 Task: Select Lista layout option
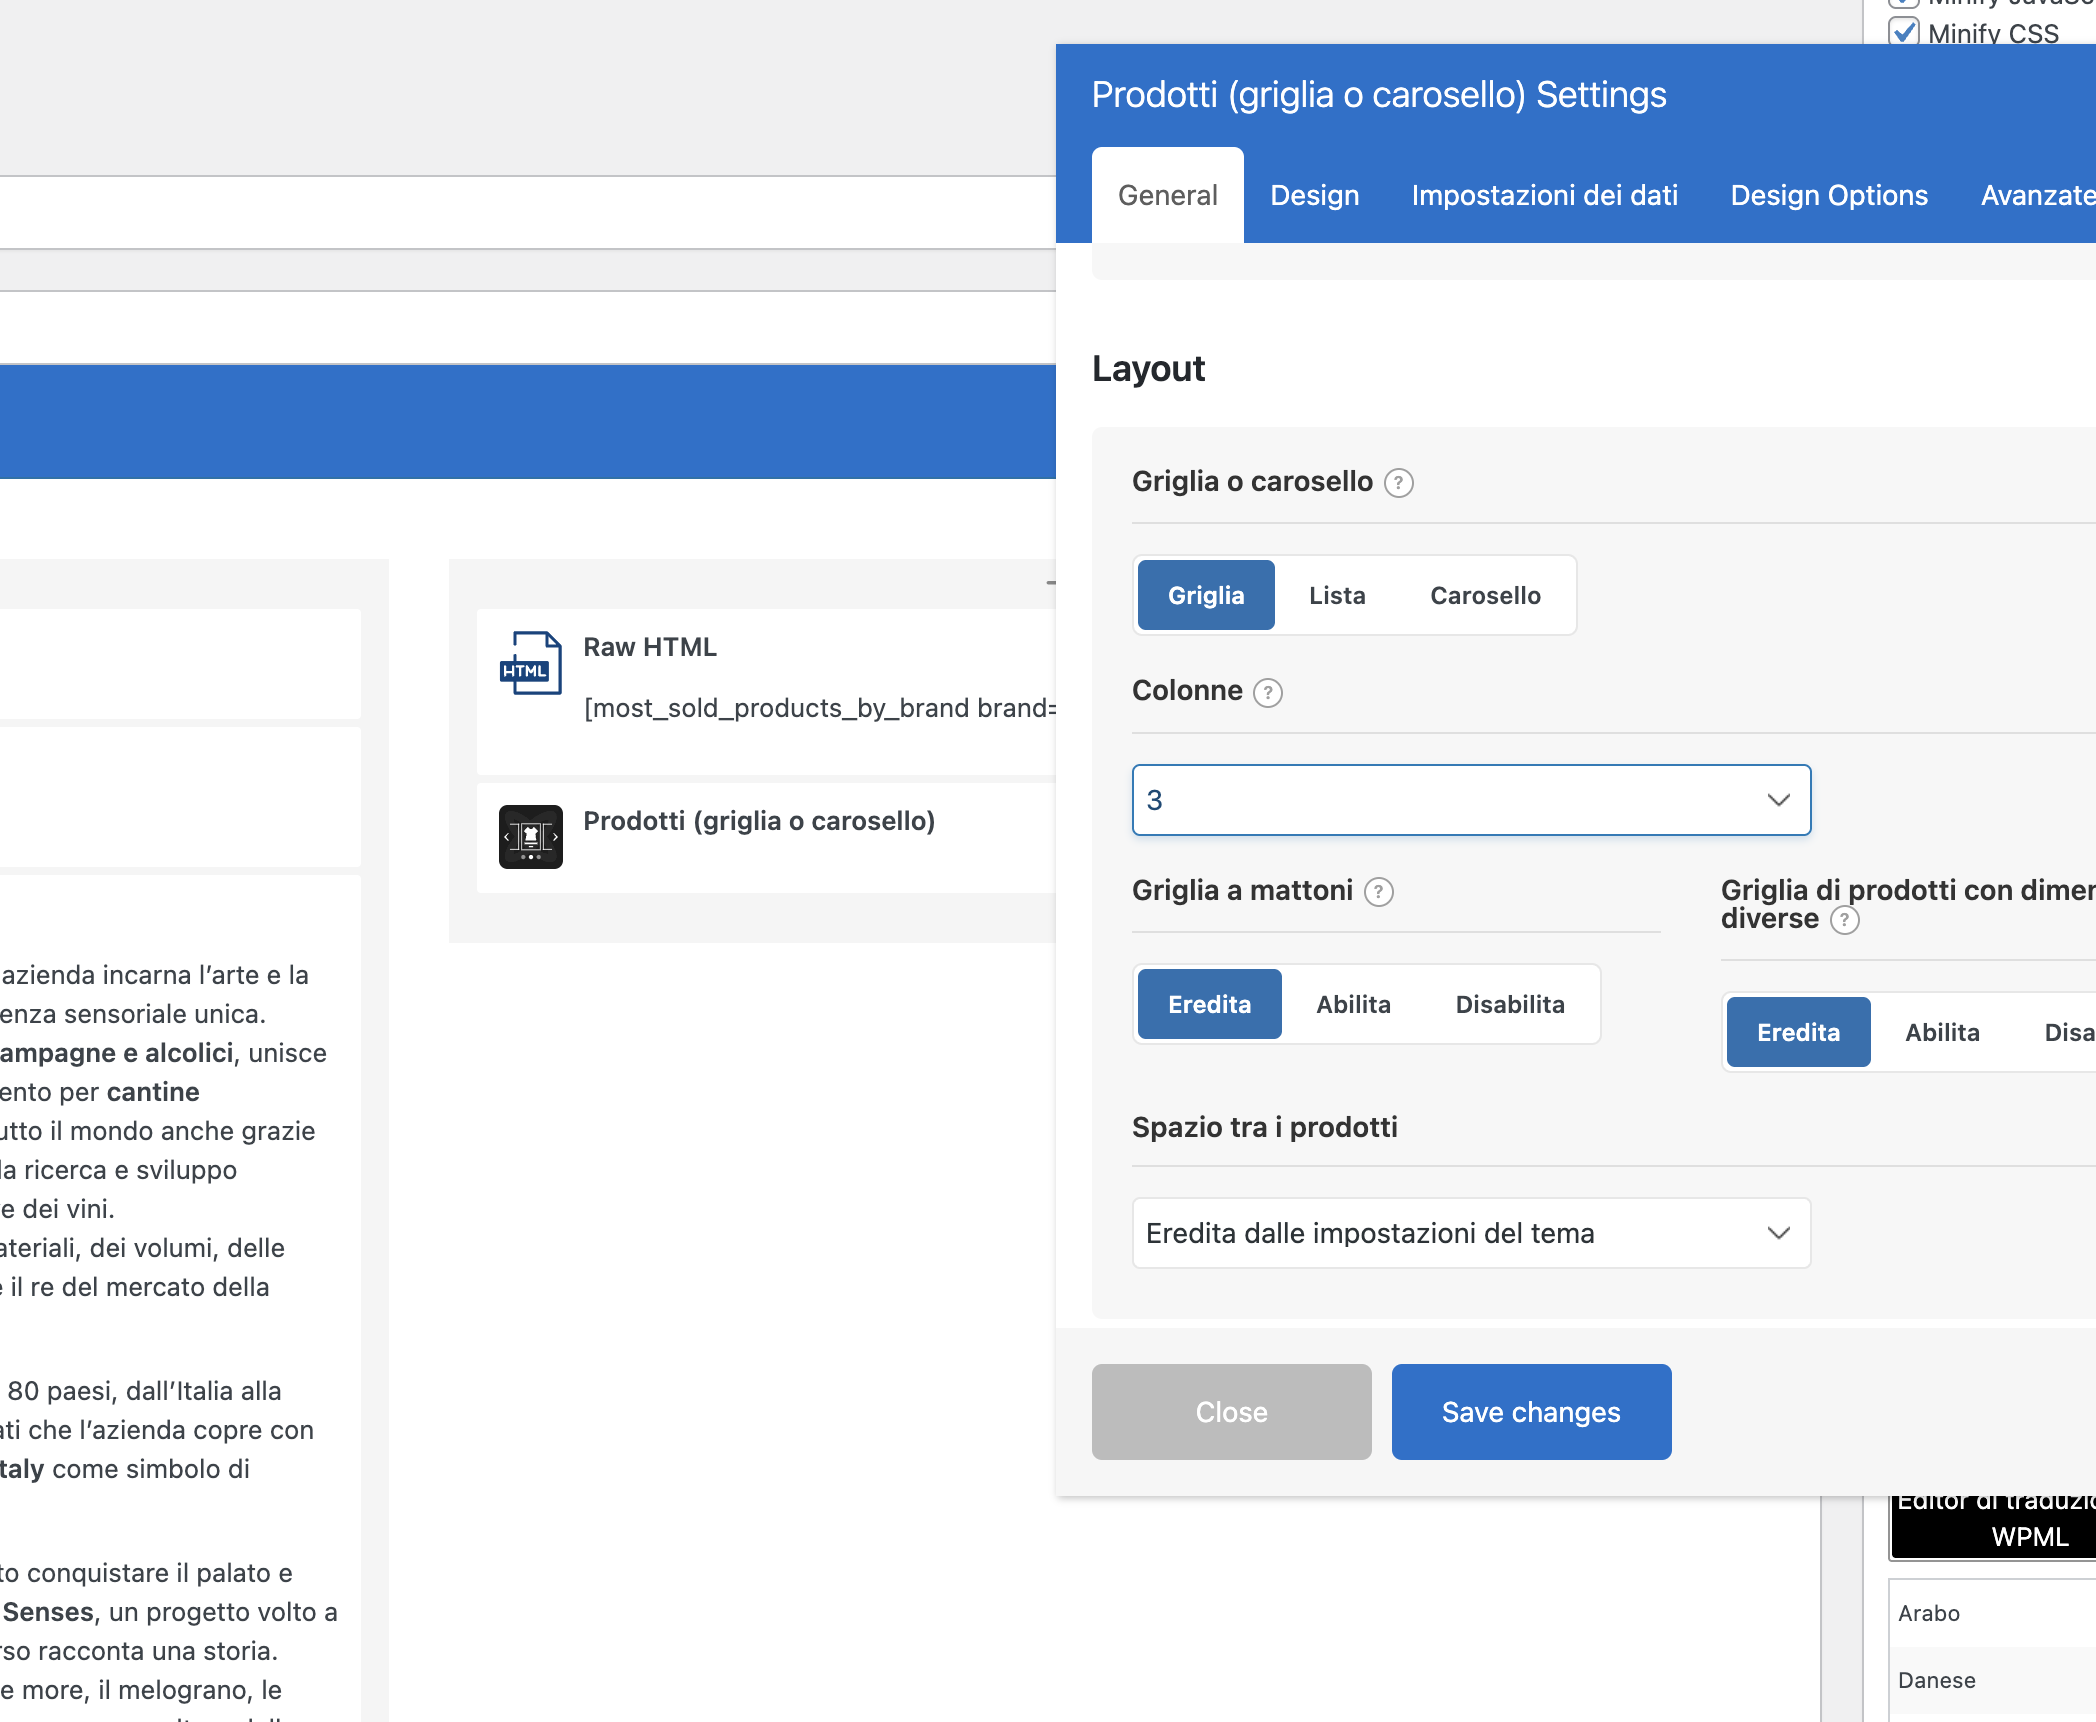click(1337, 595)
